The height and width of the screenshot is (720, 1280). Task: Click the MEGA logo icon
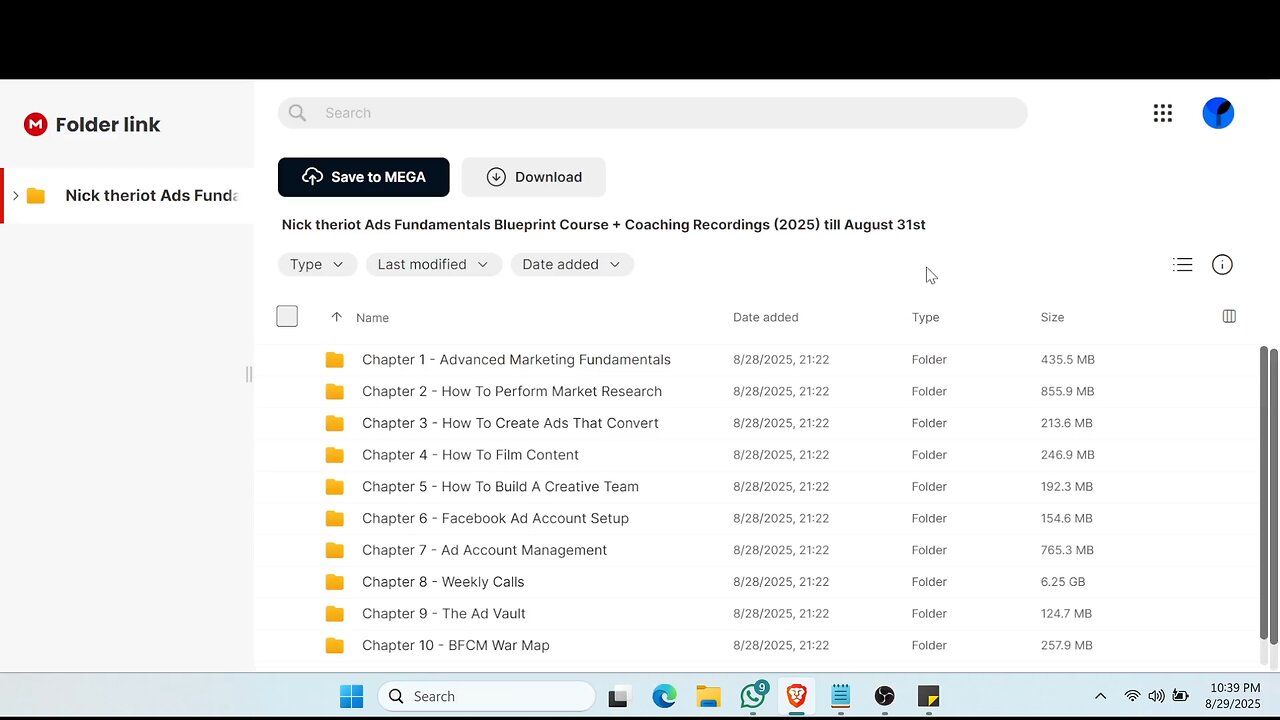pos(36,124)
